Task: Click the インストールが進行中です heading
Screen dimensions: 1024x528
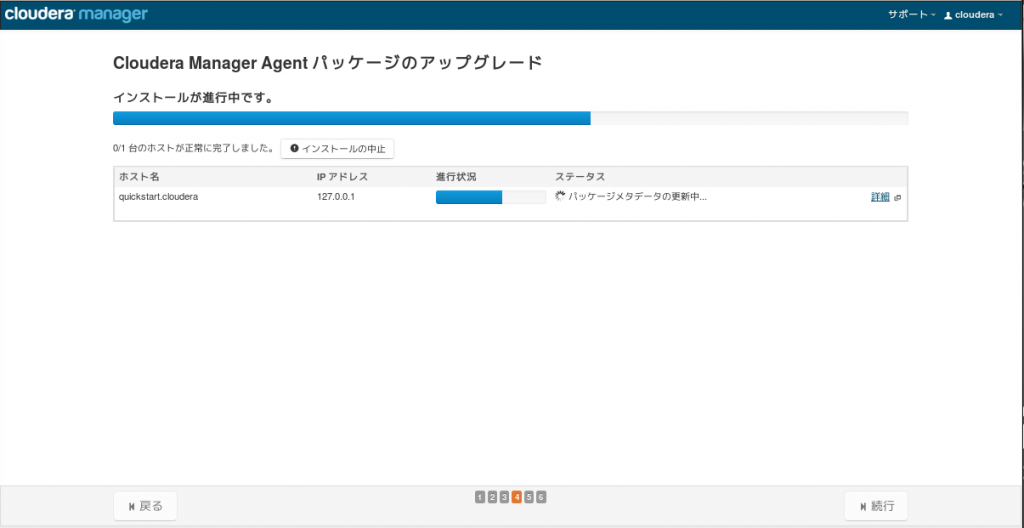Action: click(x=193, y=98)
